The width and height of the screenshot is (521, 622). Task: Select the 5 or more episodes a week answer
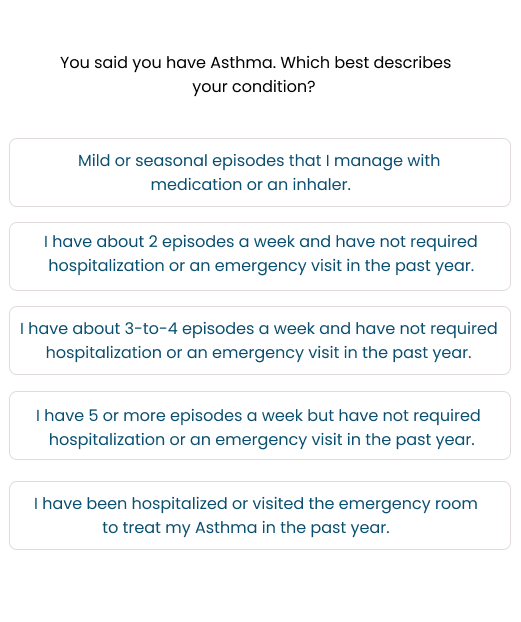click(260, 426)
